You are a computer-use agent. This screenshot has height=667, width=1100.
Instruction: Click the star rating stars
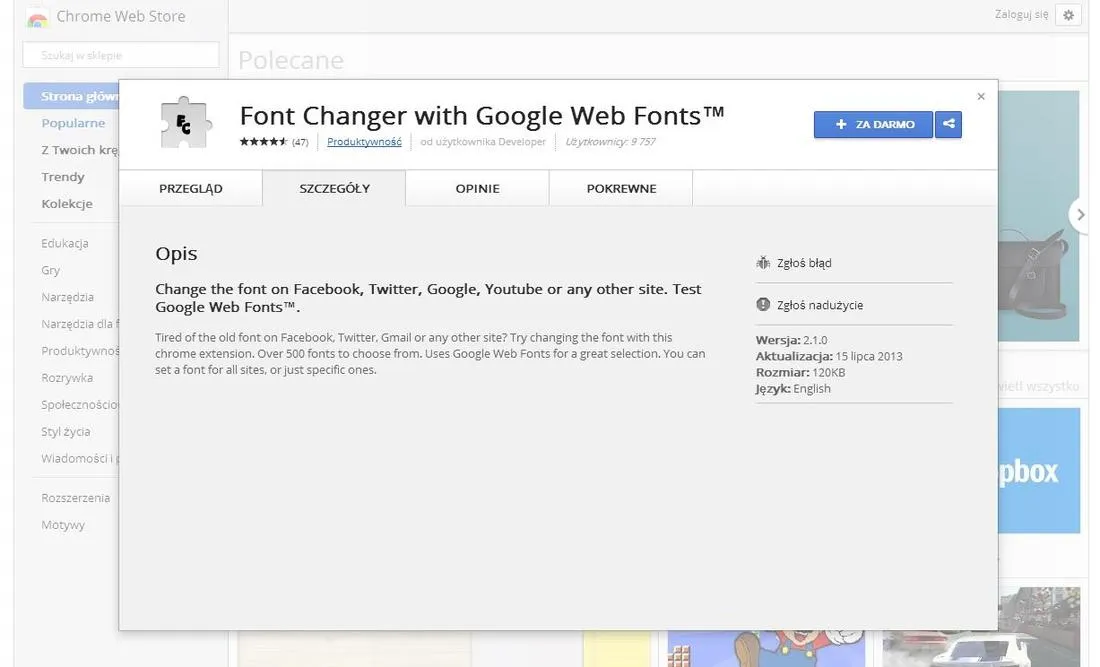[263, 141]
